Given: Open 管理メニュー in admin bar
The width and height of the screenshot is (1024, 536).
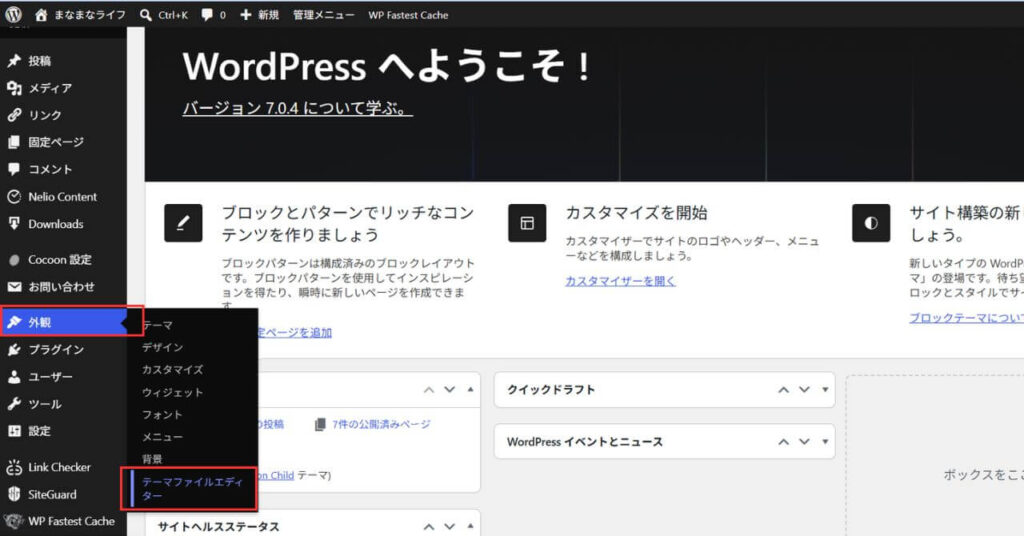Looking at the screenshot, I should [323, 14].
